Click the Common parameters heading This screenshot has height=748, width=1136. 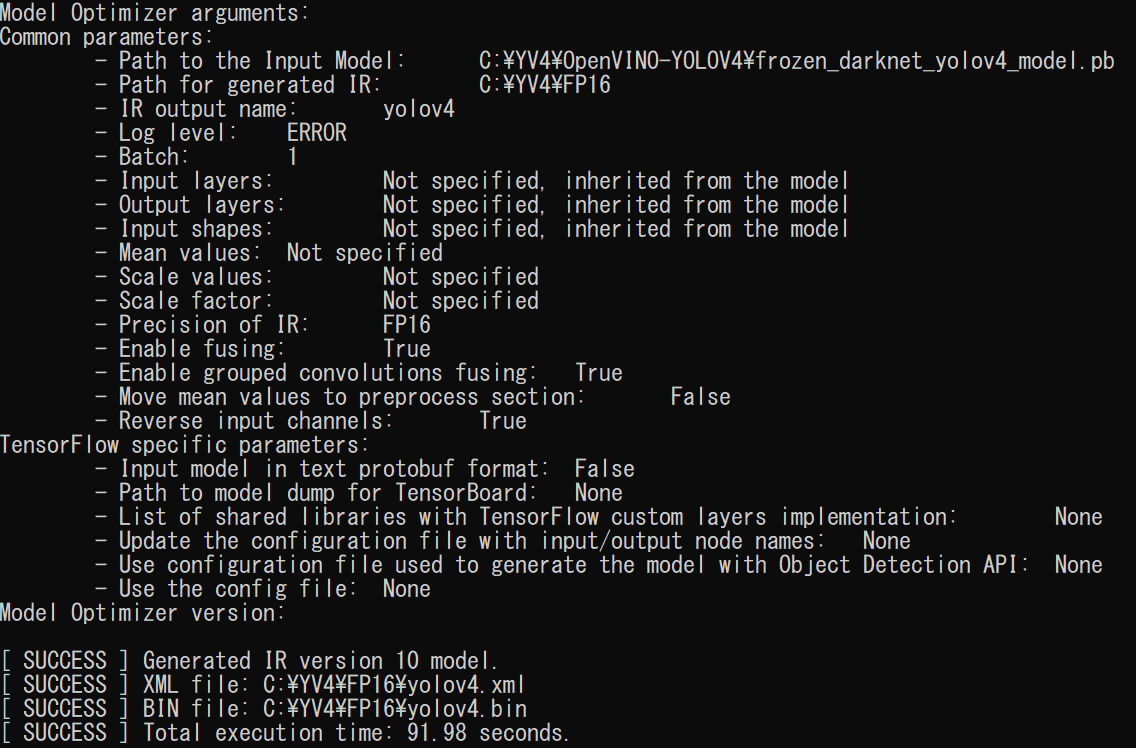click(x=106, y=37)
